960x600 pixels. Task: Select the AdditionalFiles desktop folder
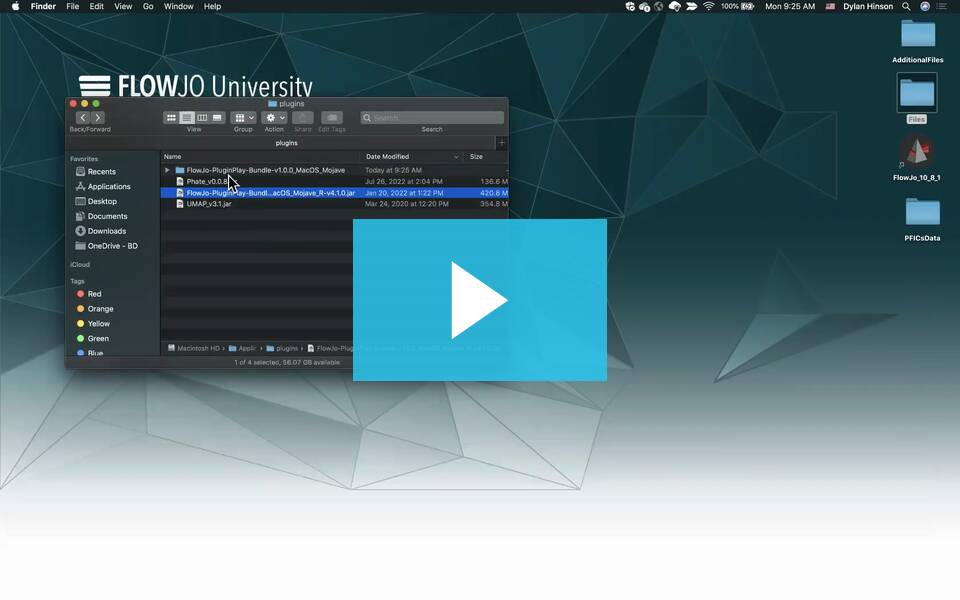918,41
